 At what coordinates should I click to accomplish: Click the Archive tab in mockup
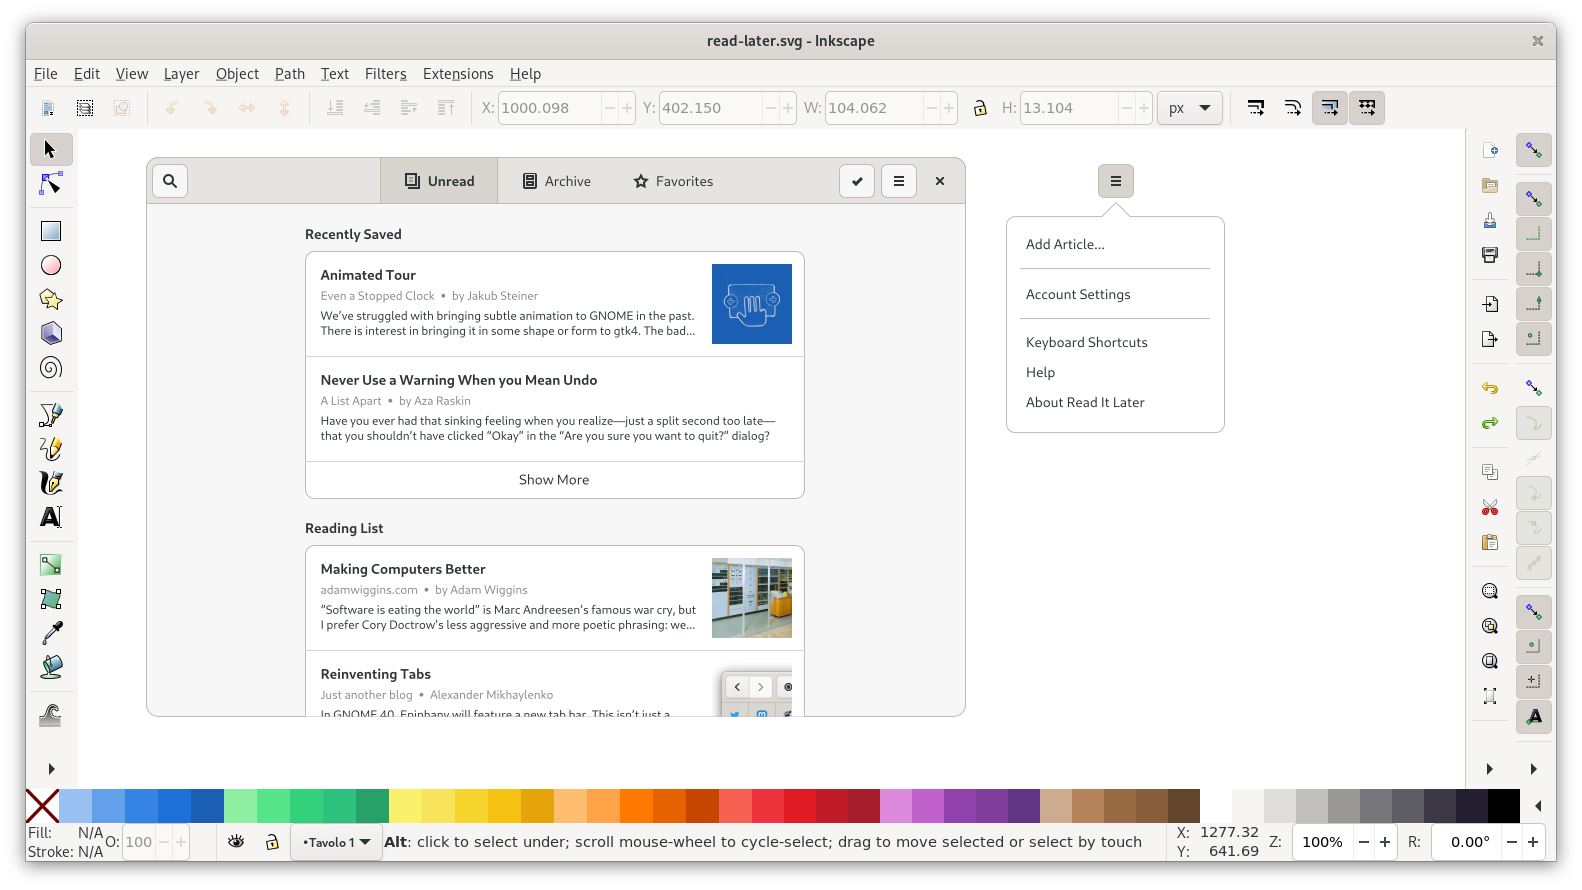click(x=557, y=181)
